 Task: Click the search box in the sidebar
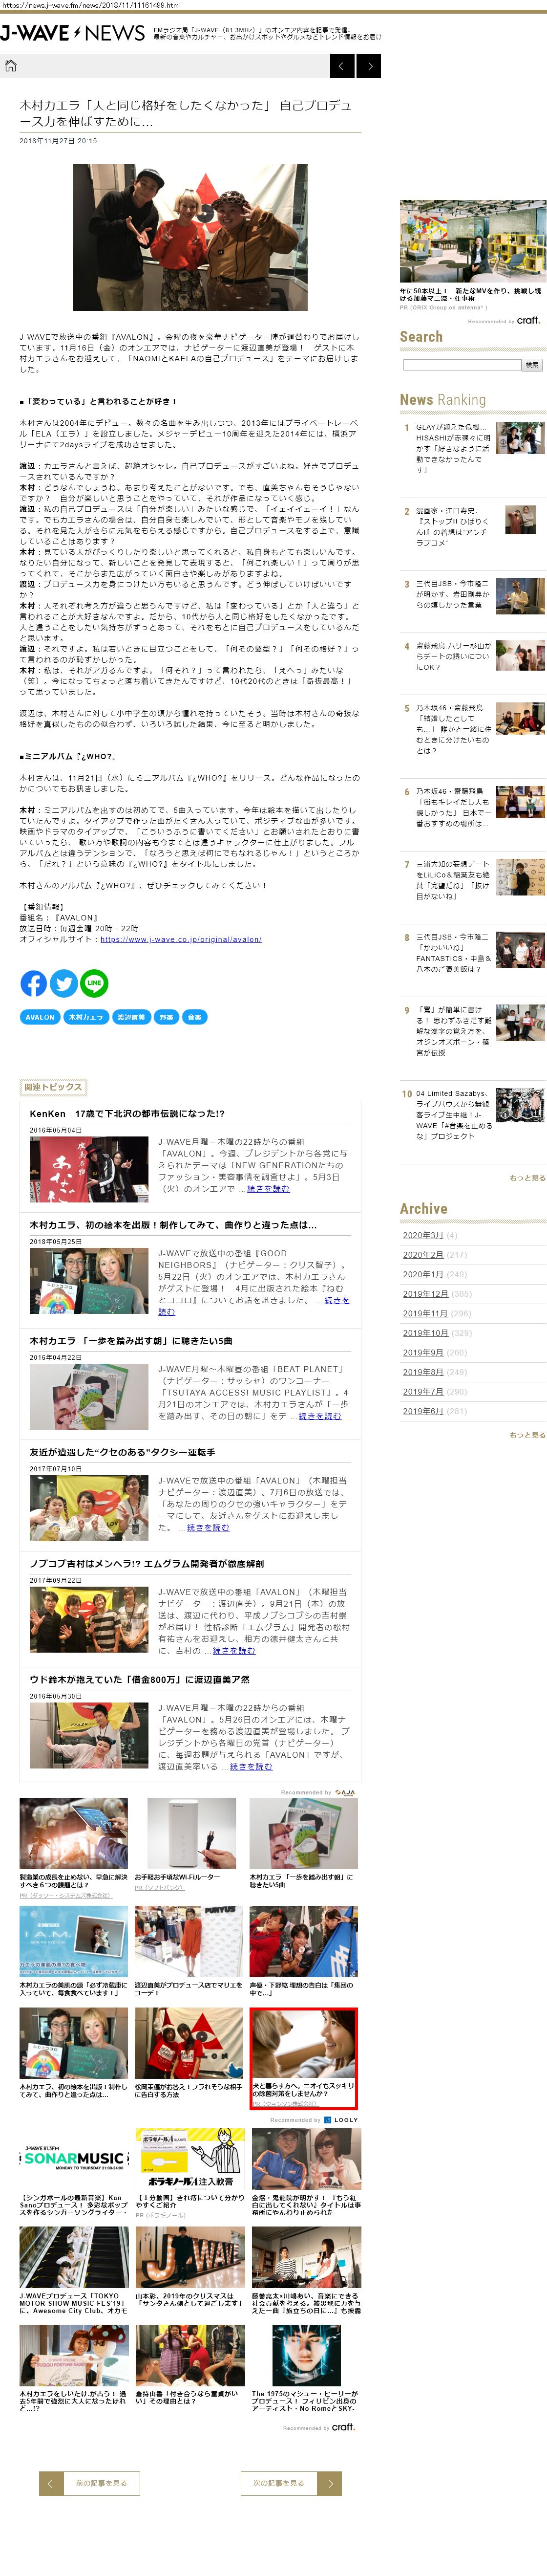point(461,365)
